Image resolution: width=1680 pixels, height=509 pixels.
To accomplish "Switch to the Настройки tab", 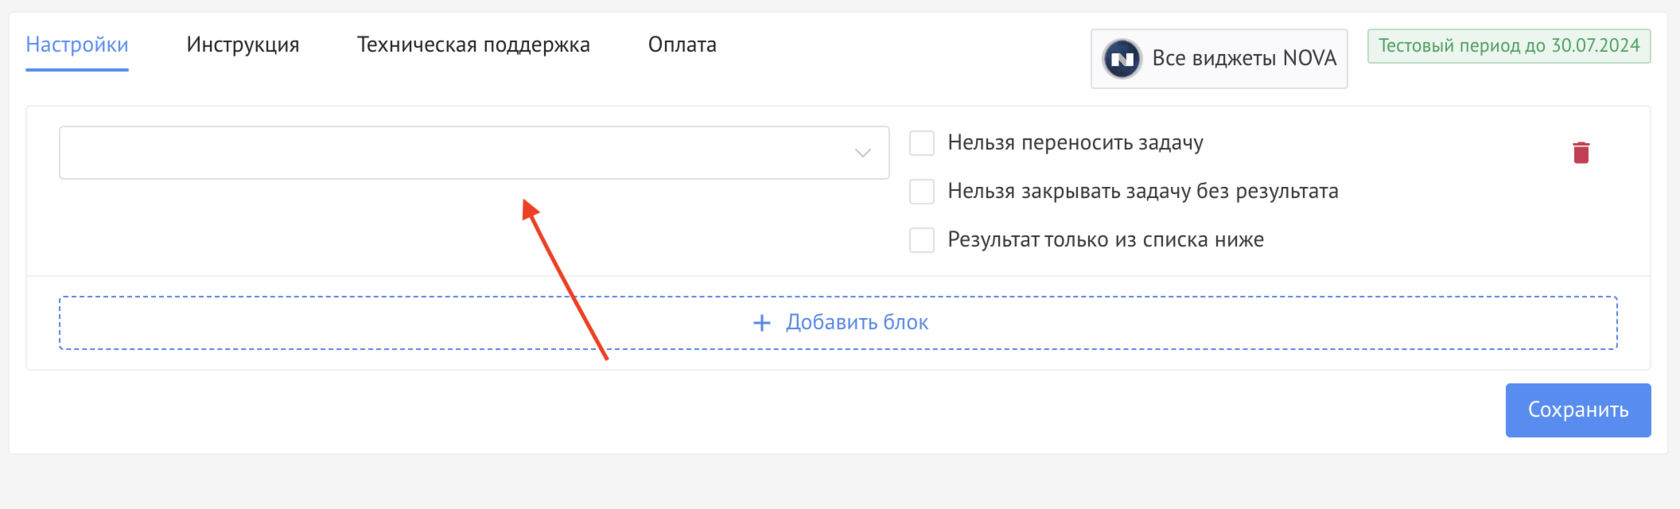I will pyautogui.click(x=77, y=45).
